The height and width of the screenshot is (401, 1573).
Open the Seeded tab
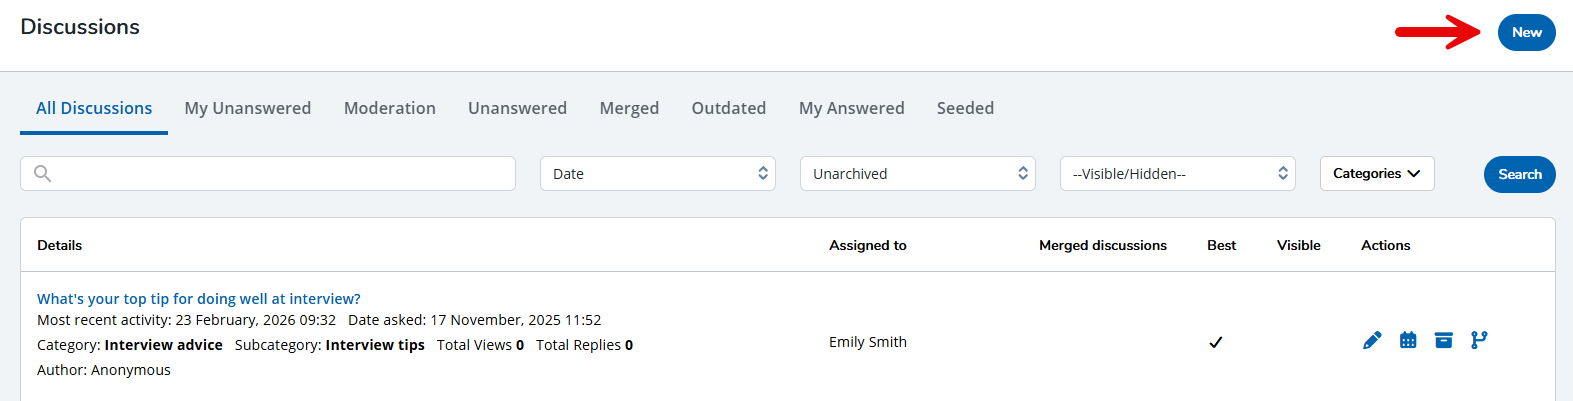[x=965, y=108]
